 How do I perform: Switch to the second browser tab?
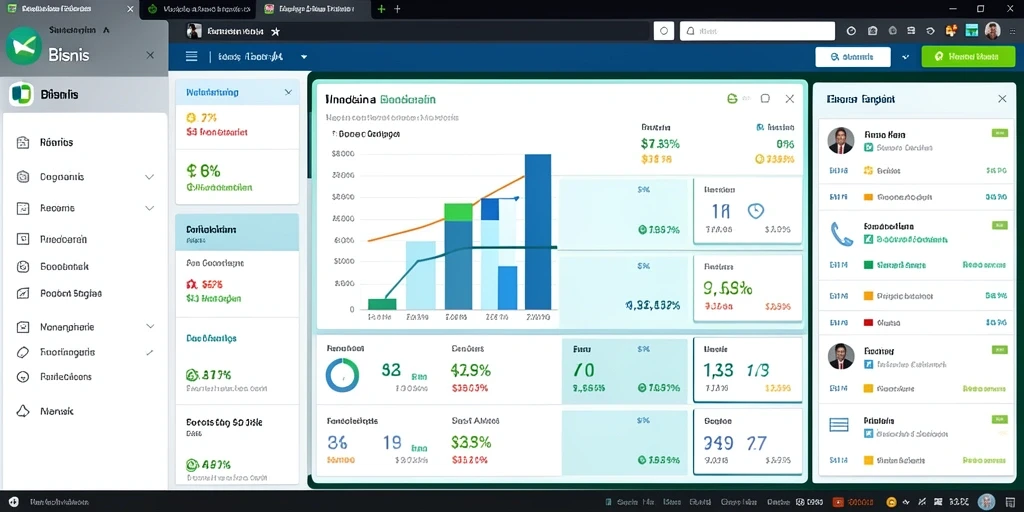[199, 9]
